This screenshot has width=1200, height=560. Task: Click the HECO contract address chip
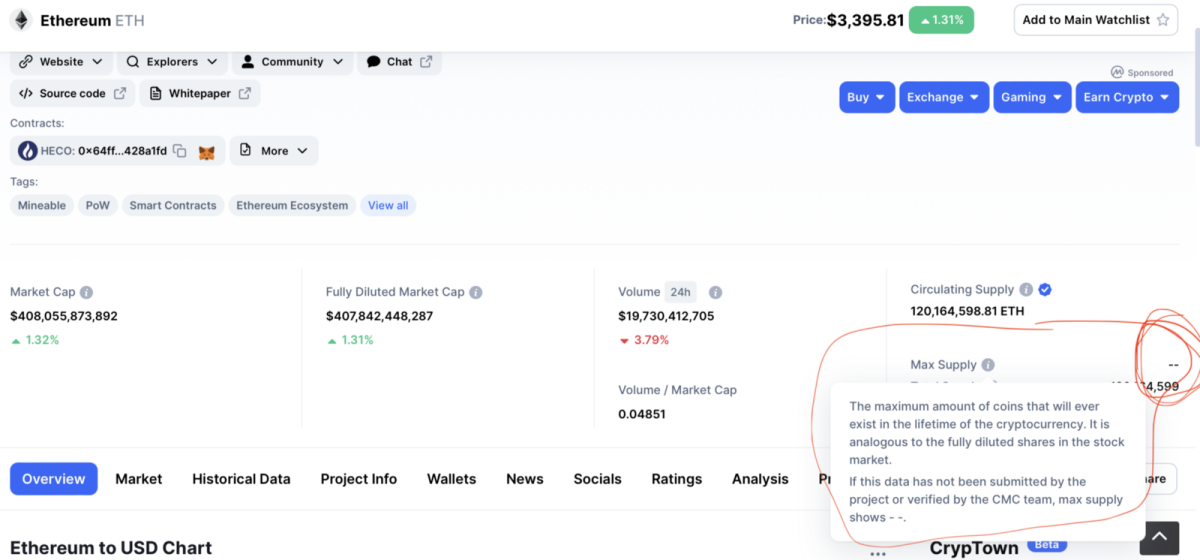pyautogui.click(x=118, y=151)
